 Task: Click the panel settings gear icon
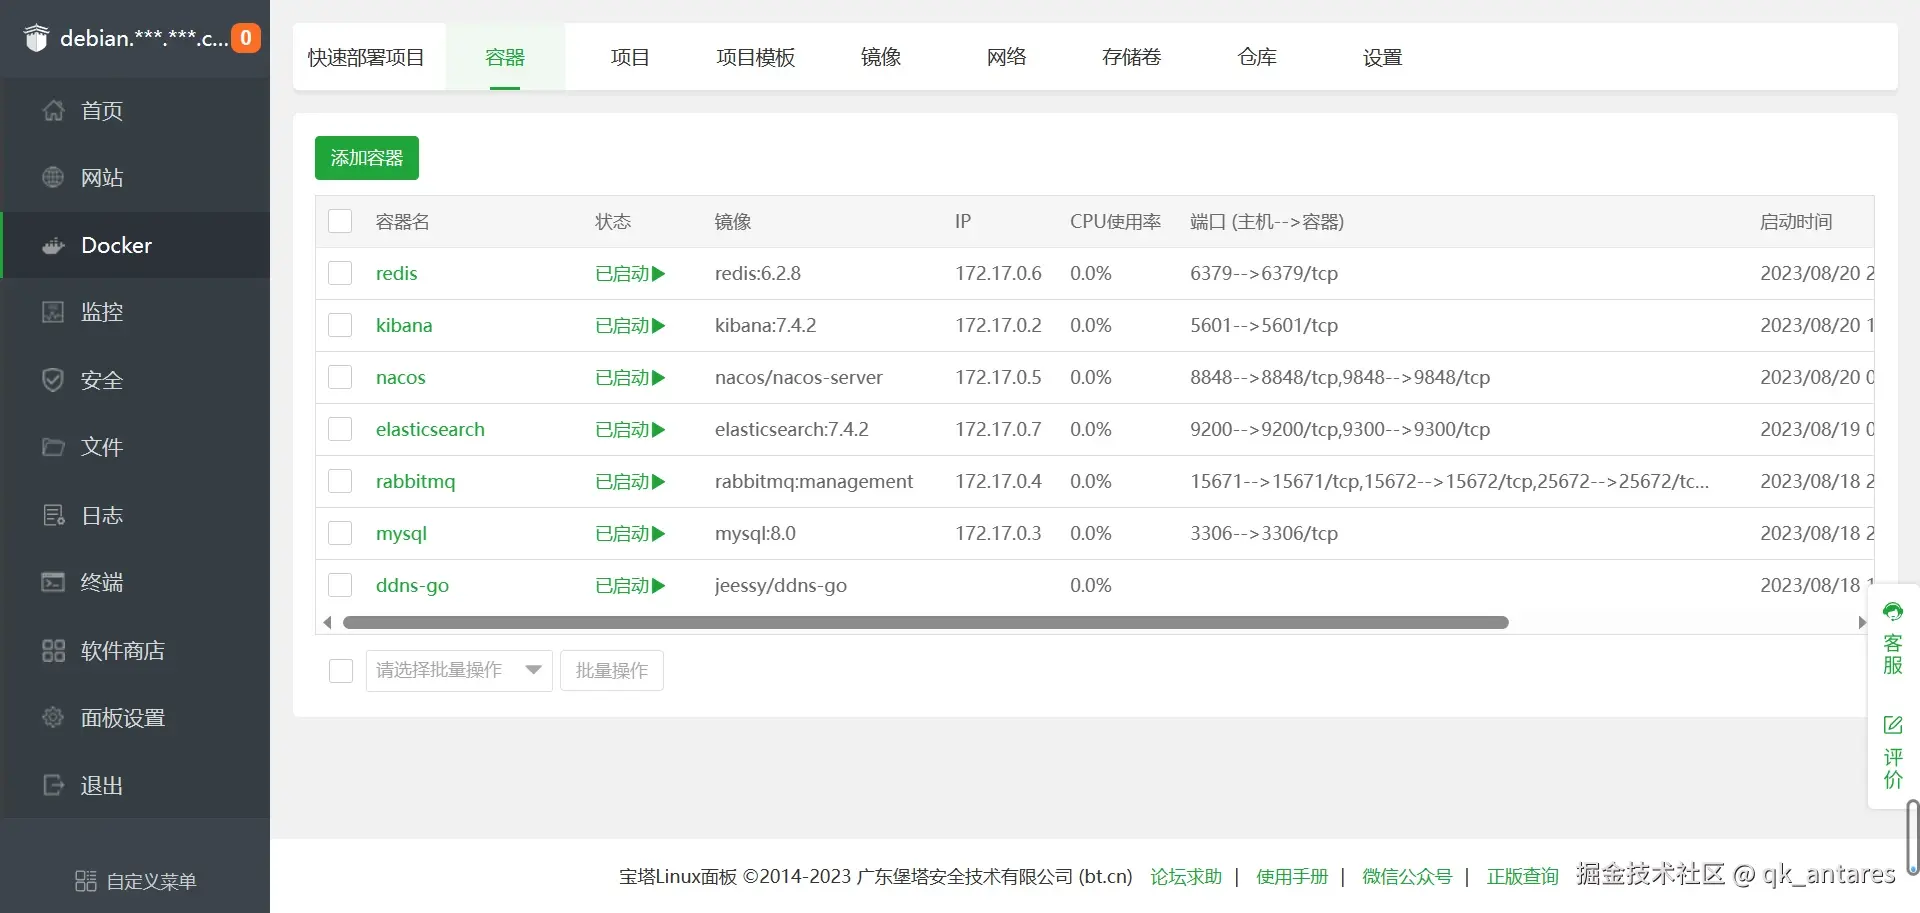pos(53,717)
